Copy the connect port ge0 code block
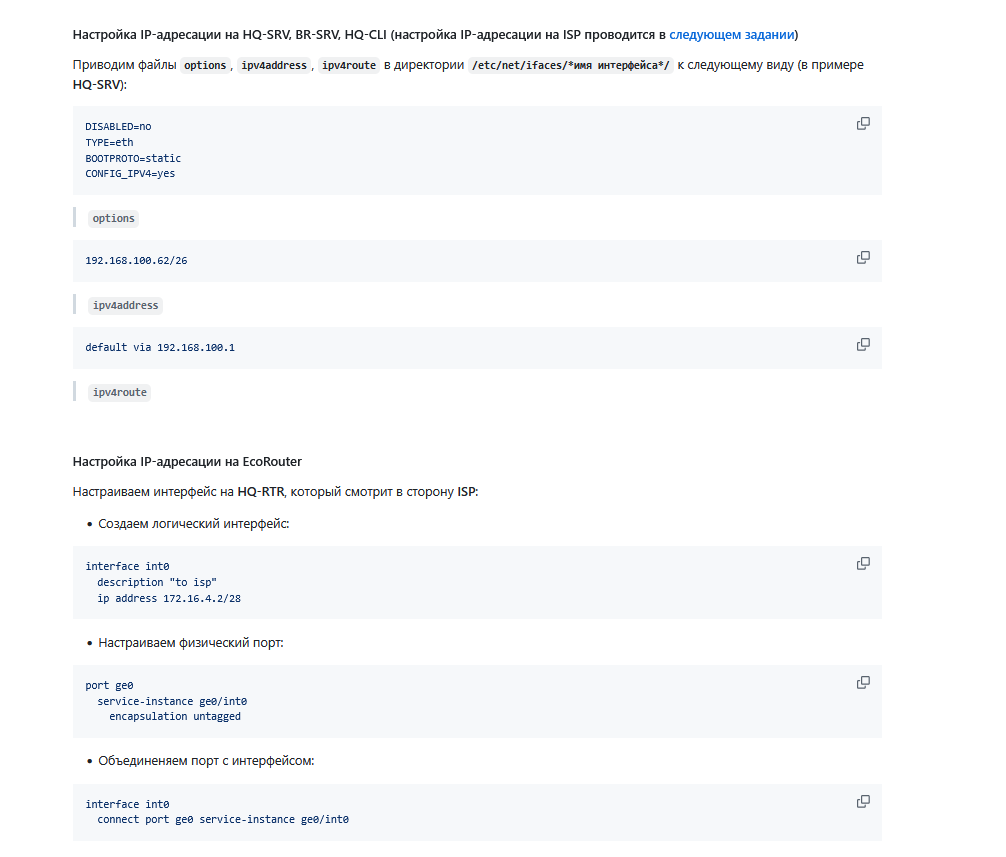Screen dimensions: 1006x857 coord(863,801)
